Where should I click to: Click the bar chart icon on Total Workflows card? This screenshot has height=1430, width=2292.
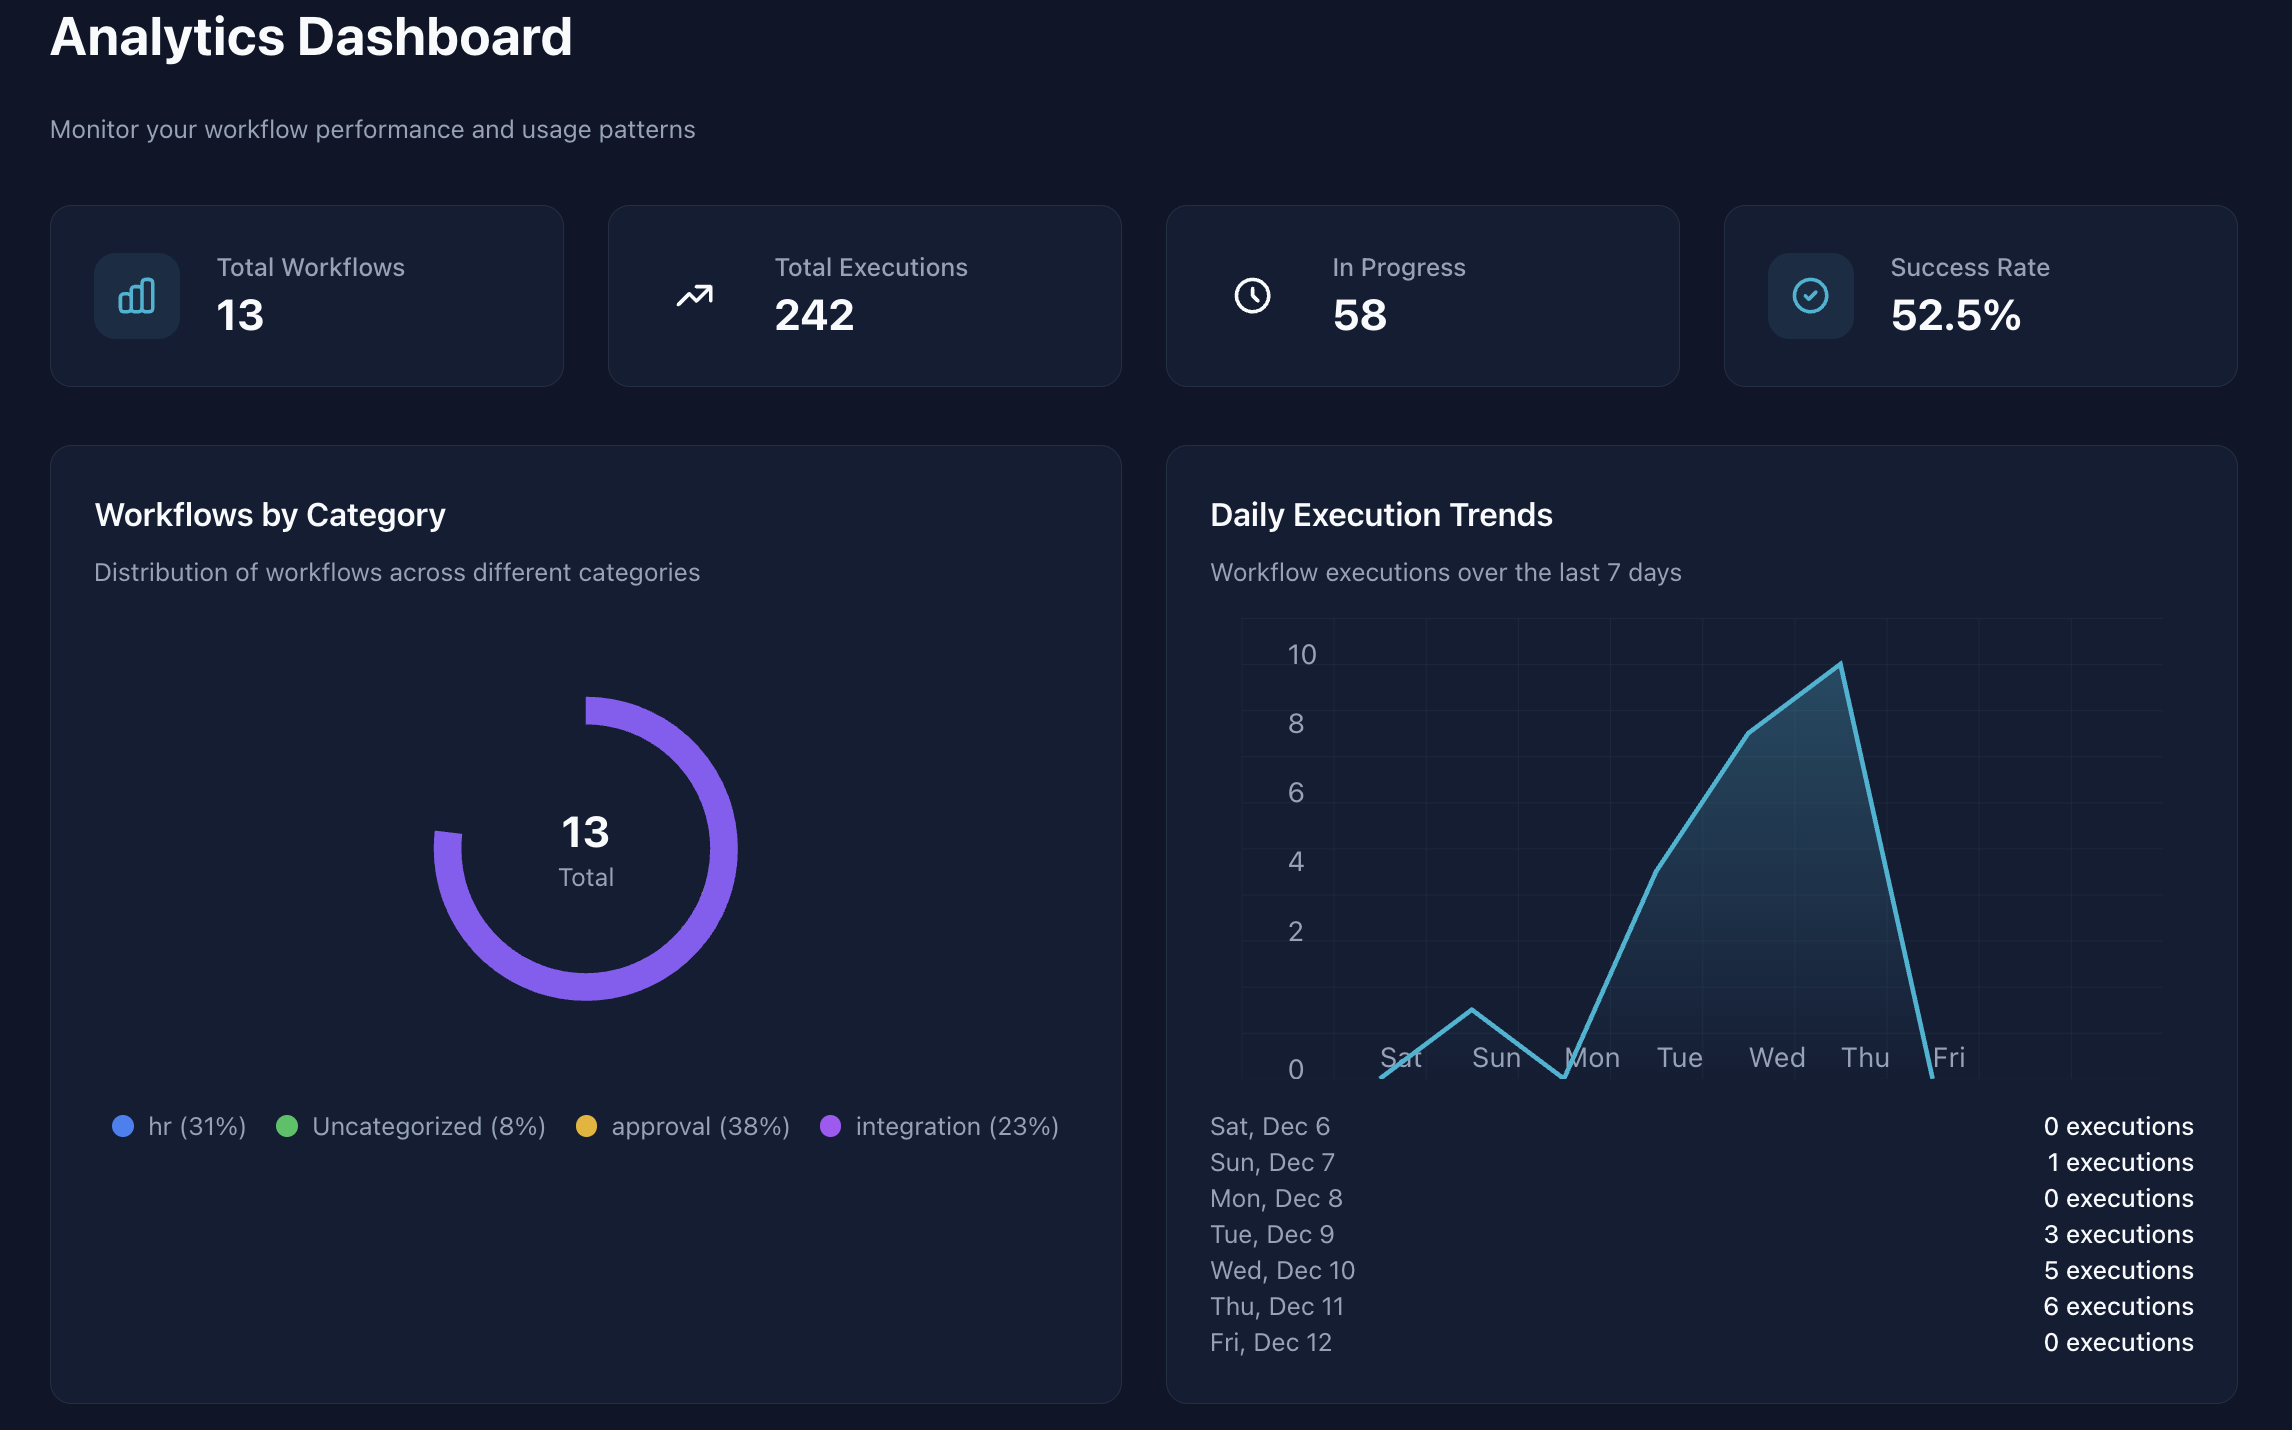tap(136, 296)
